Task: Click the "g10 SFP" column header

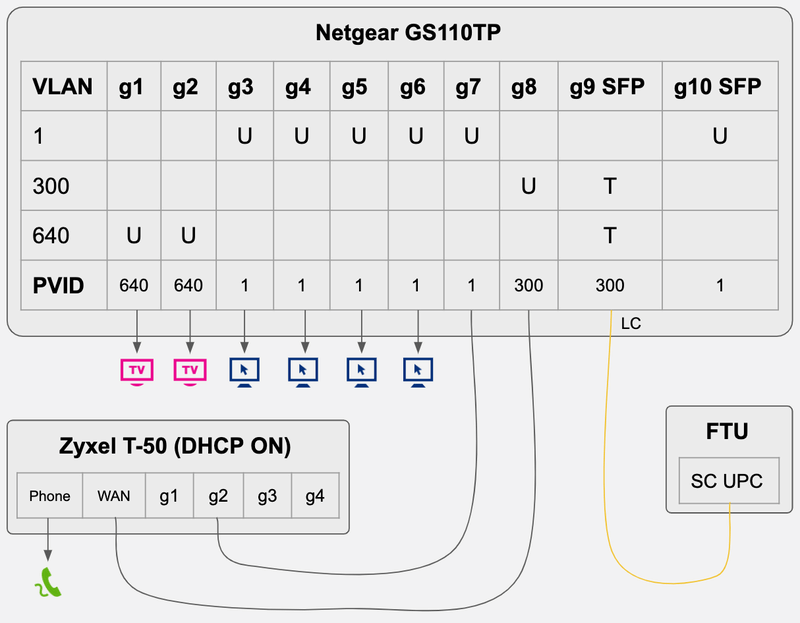Action: 720,86
